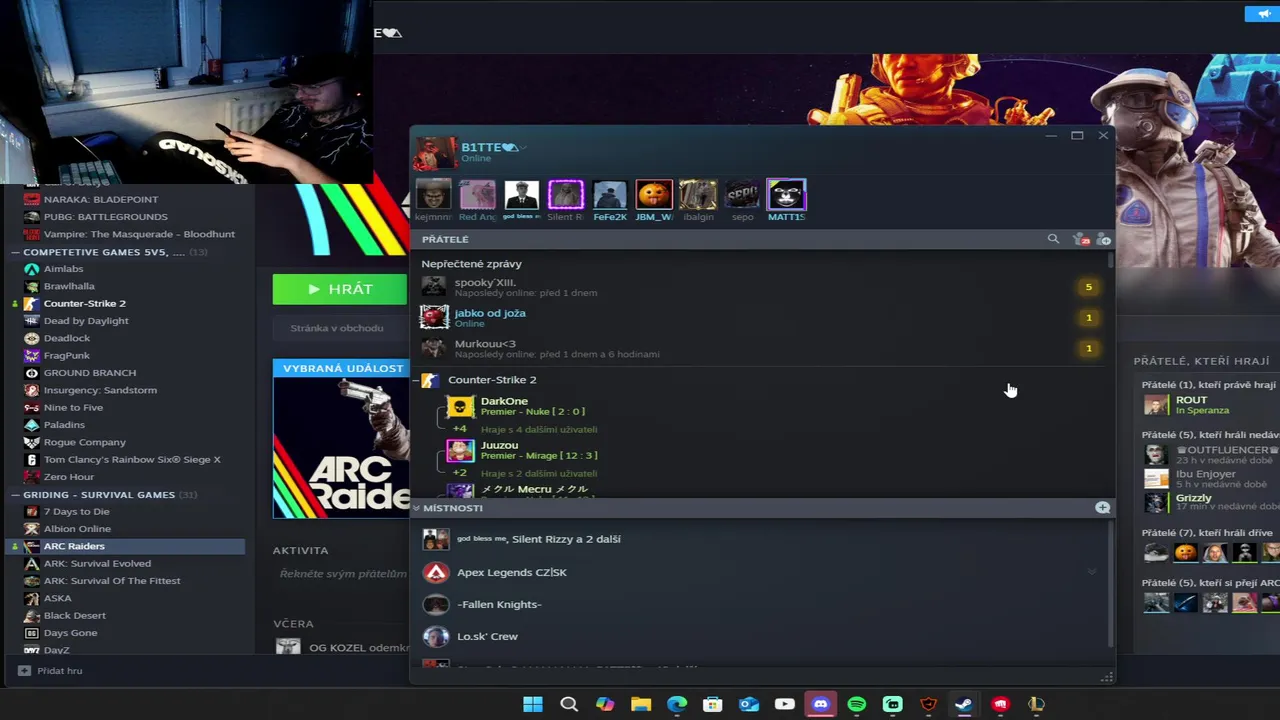1280x720 pixels.
Task: Open chat with spooky'XIII.
Action: (760, 287)
